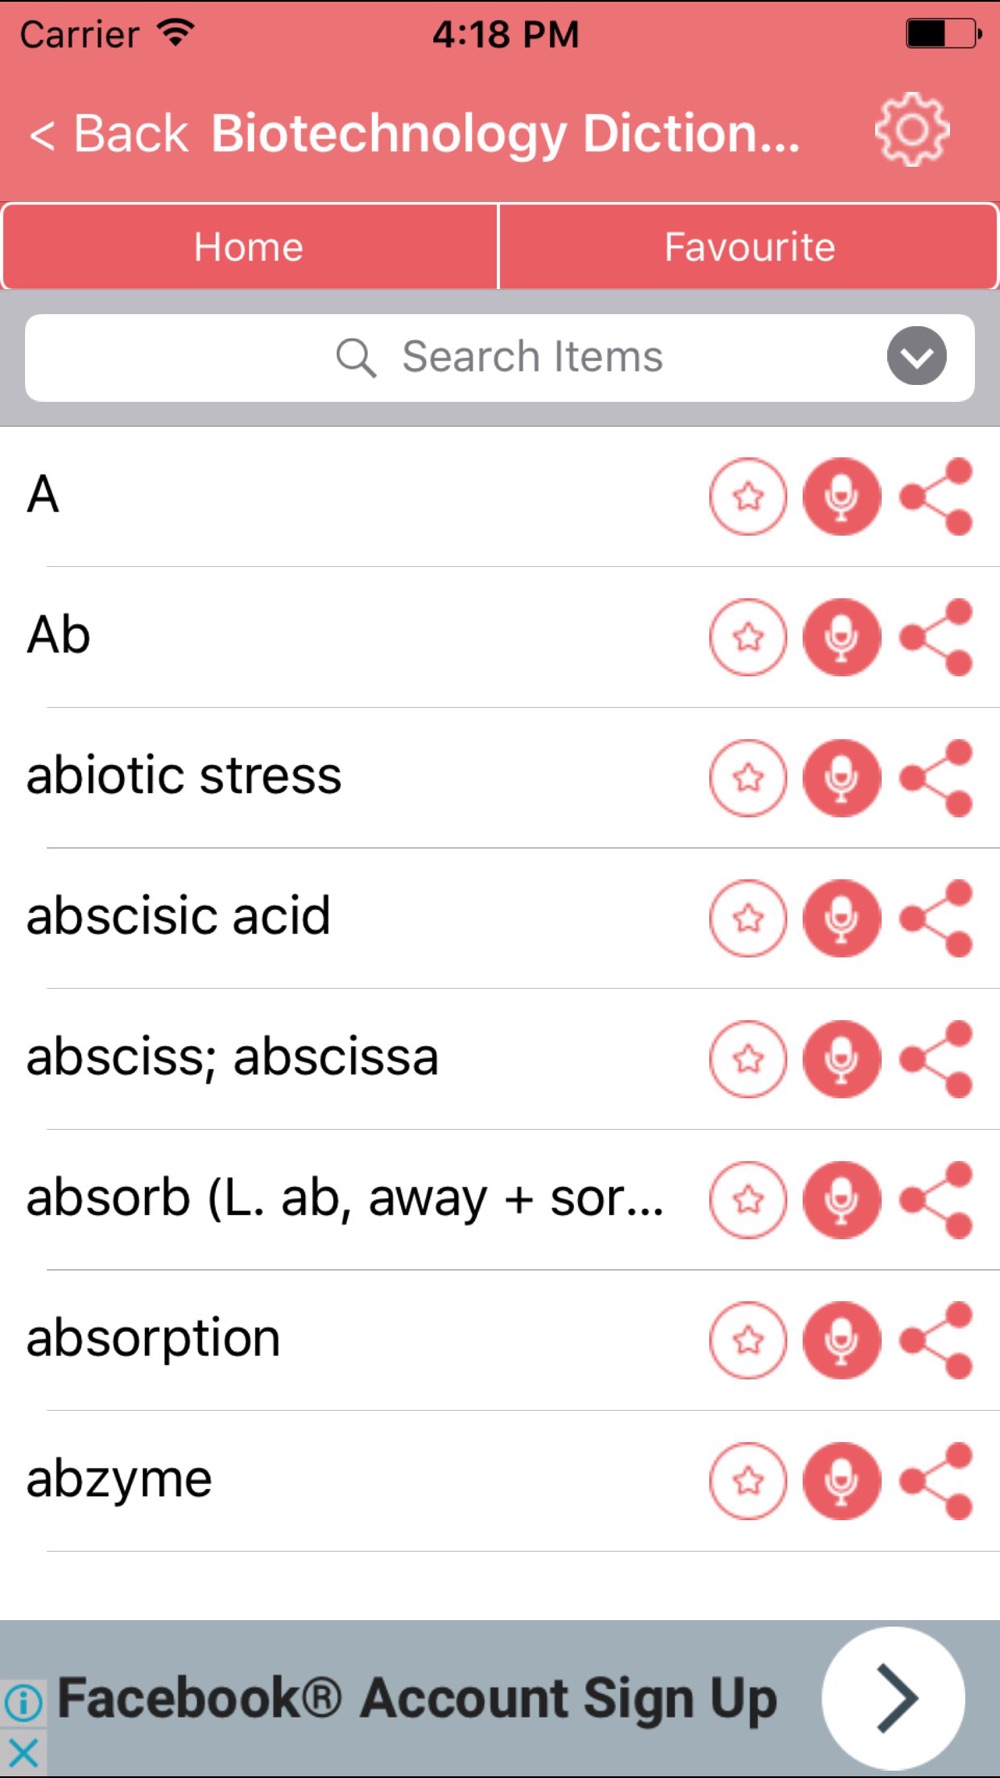Screen dimensions: 1000x1778
Task: Share the 'absciss; abscissa' entry
Action: point(937,1059)
